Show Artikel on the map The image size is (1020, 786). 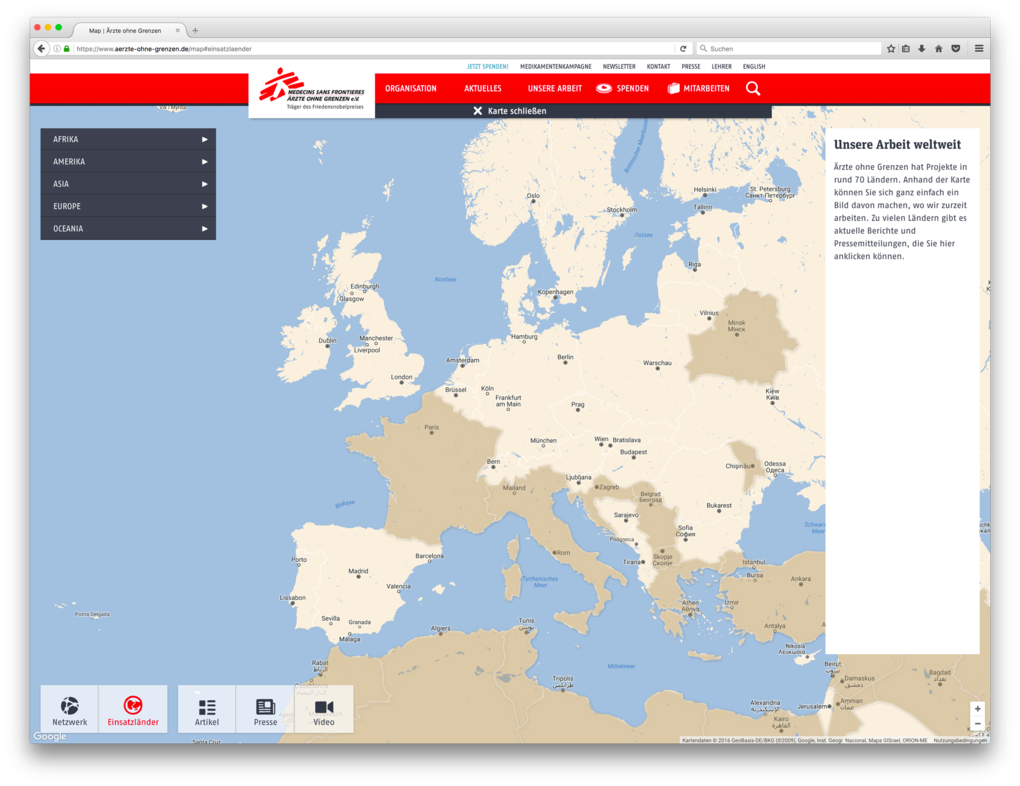(x=207, y=710)
